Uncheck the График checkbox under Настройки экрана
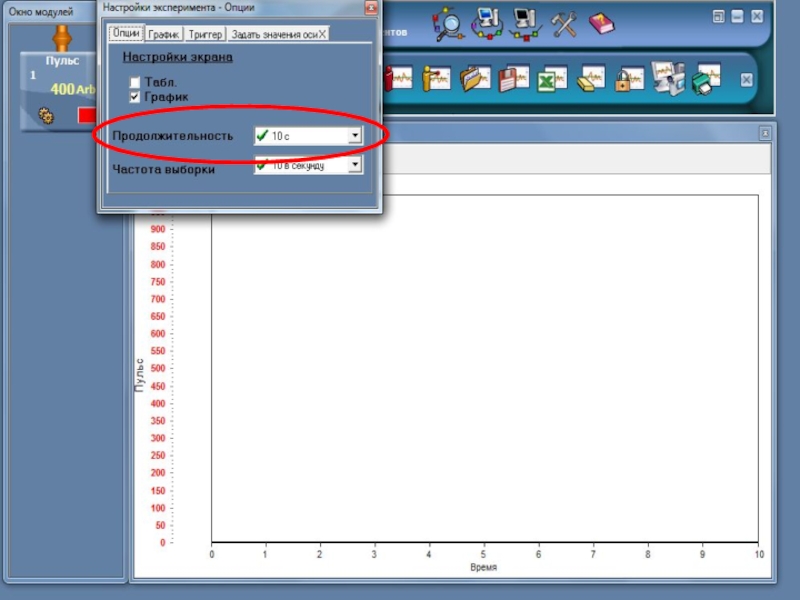This screenshot has height=600, width=800. coord(135,97)
